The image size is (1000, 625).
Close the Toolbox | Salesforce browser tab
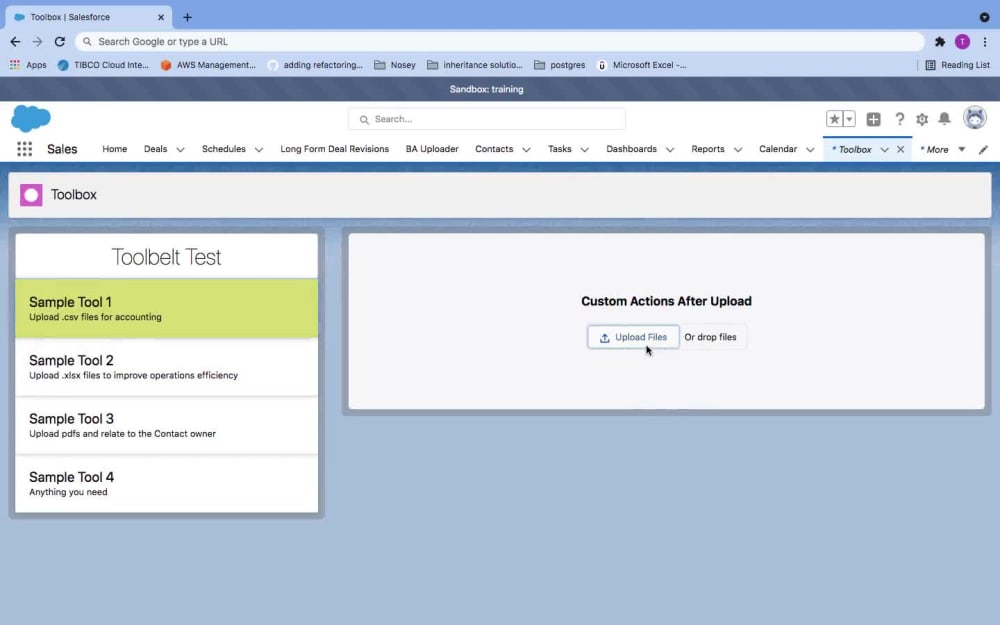(x=161, y=17)
